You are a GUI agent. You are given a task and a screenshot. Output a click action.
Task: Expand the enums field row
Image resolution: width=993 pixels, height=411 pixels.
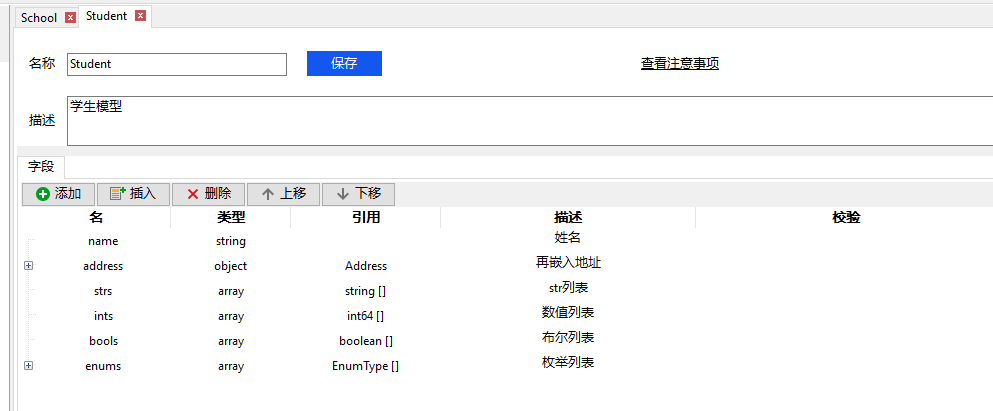tap(28, 365)
